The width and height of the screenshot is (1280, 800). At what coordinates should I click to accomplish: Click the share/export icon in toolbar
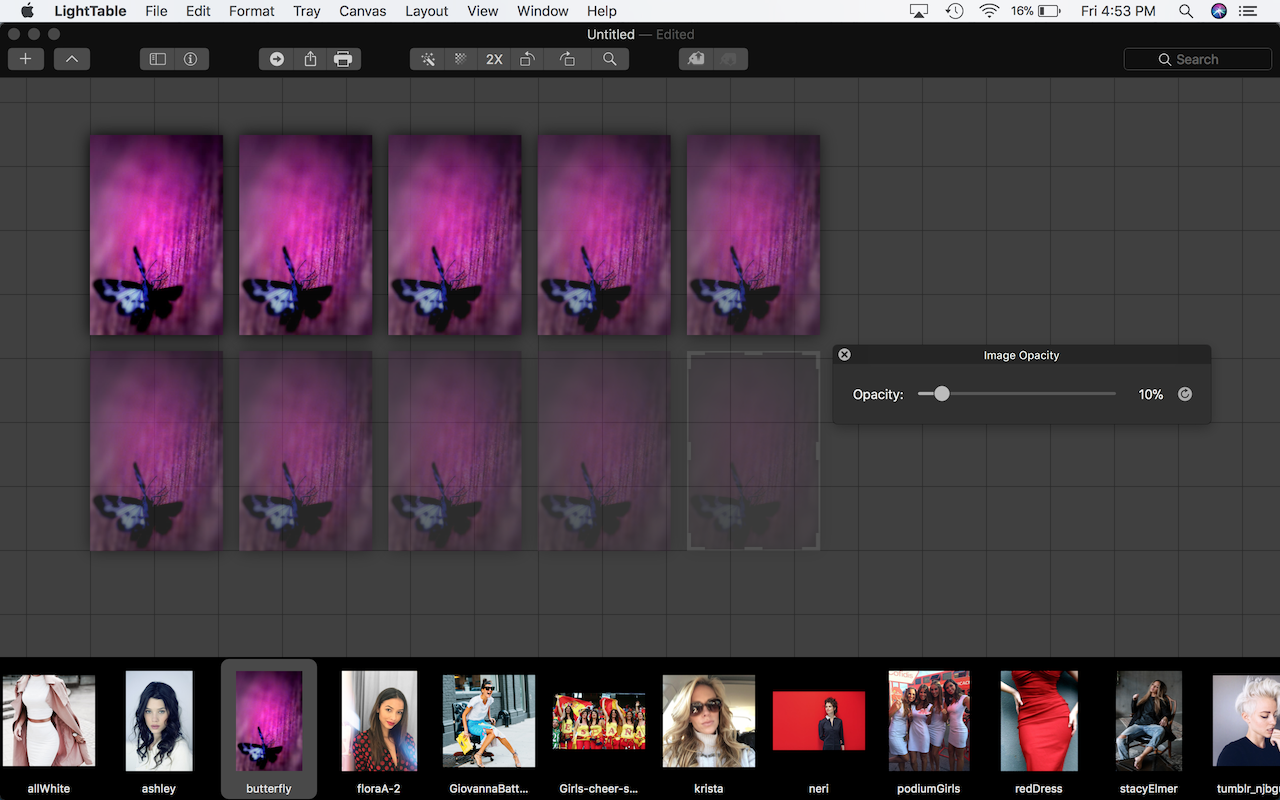[310, 59]
